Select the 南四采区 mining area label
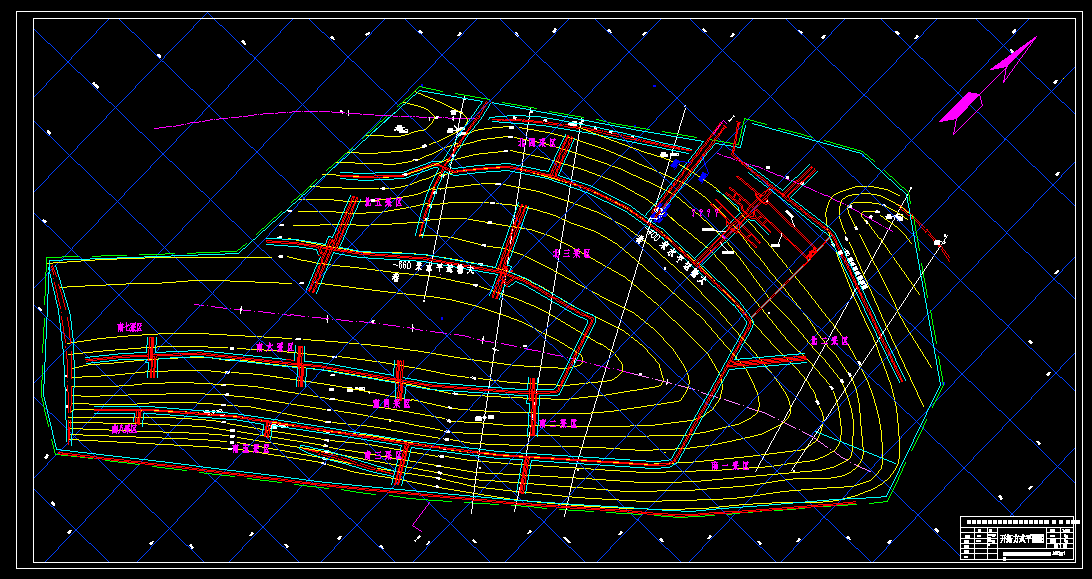1092x579 pixels. point(391,403)
